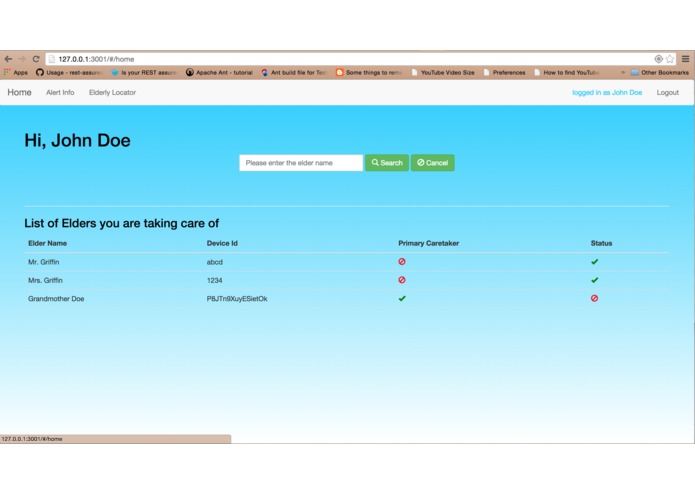Open the Elderly Locator page
695x494 pixels.
[112, 92]
